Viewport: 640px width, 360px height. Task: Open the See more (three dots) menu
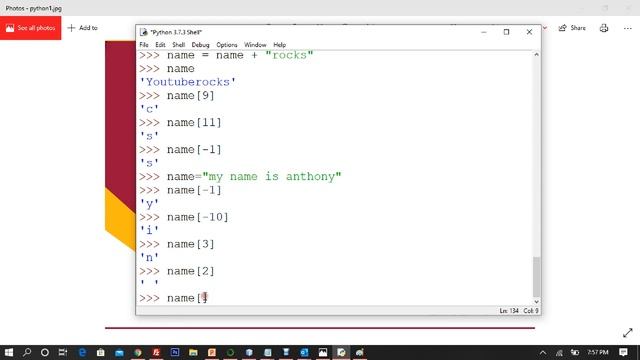pyautogui.click(x=628, y=28)
